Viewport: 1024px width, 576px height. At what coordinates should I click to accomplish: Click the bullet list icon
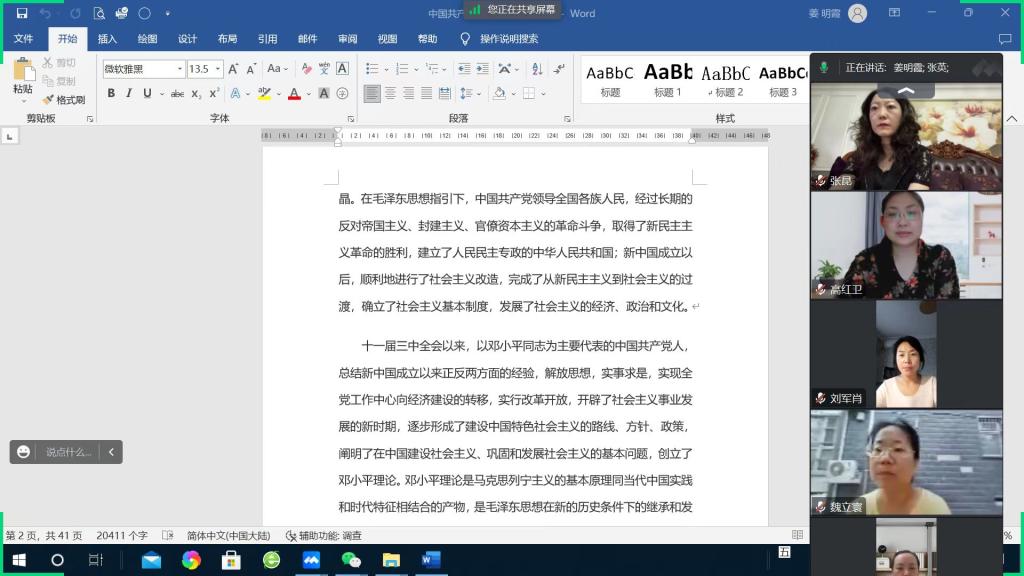[x=372, y=69]
